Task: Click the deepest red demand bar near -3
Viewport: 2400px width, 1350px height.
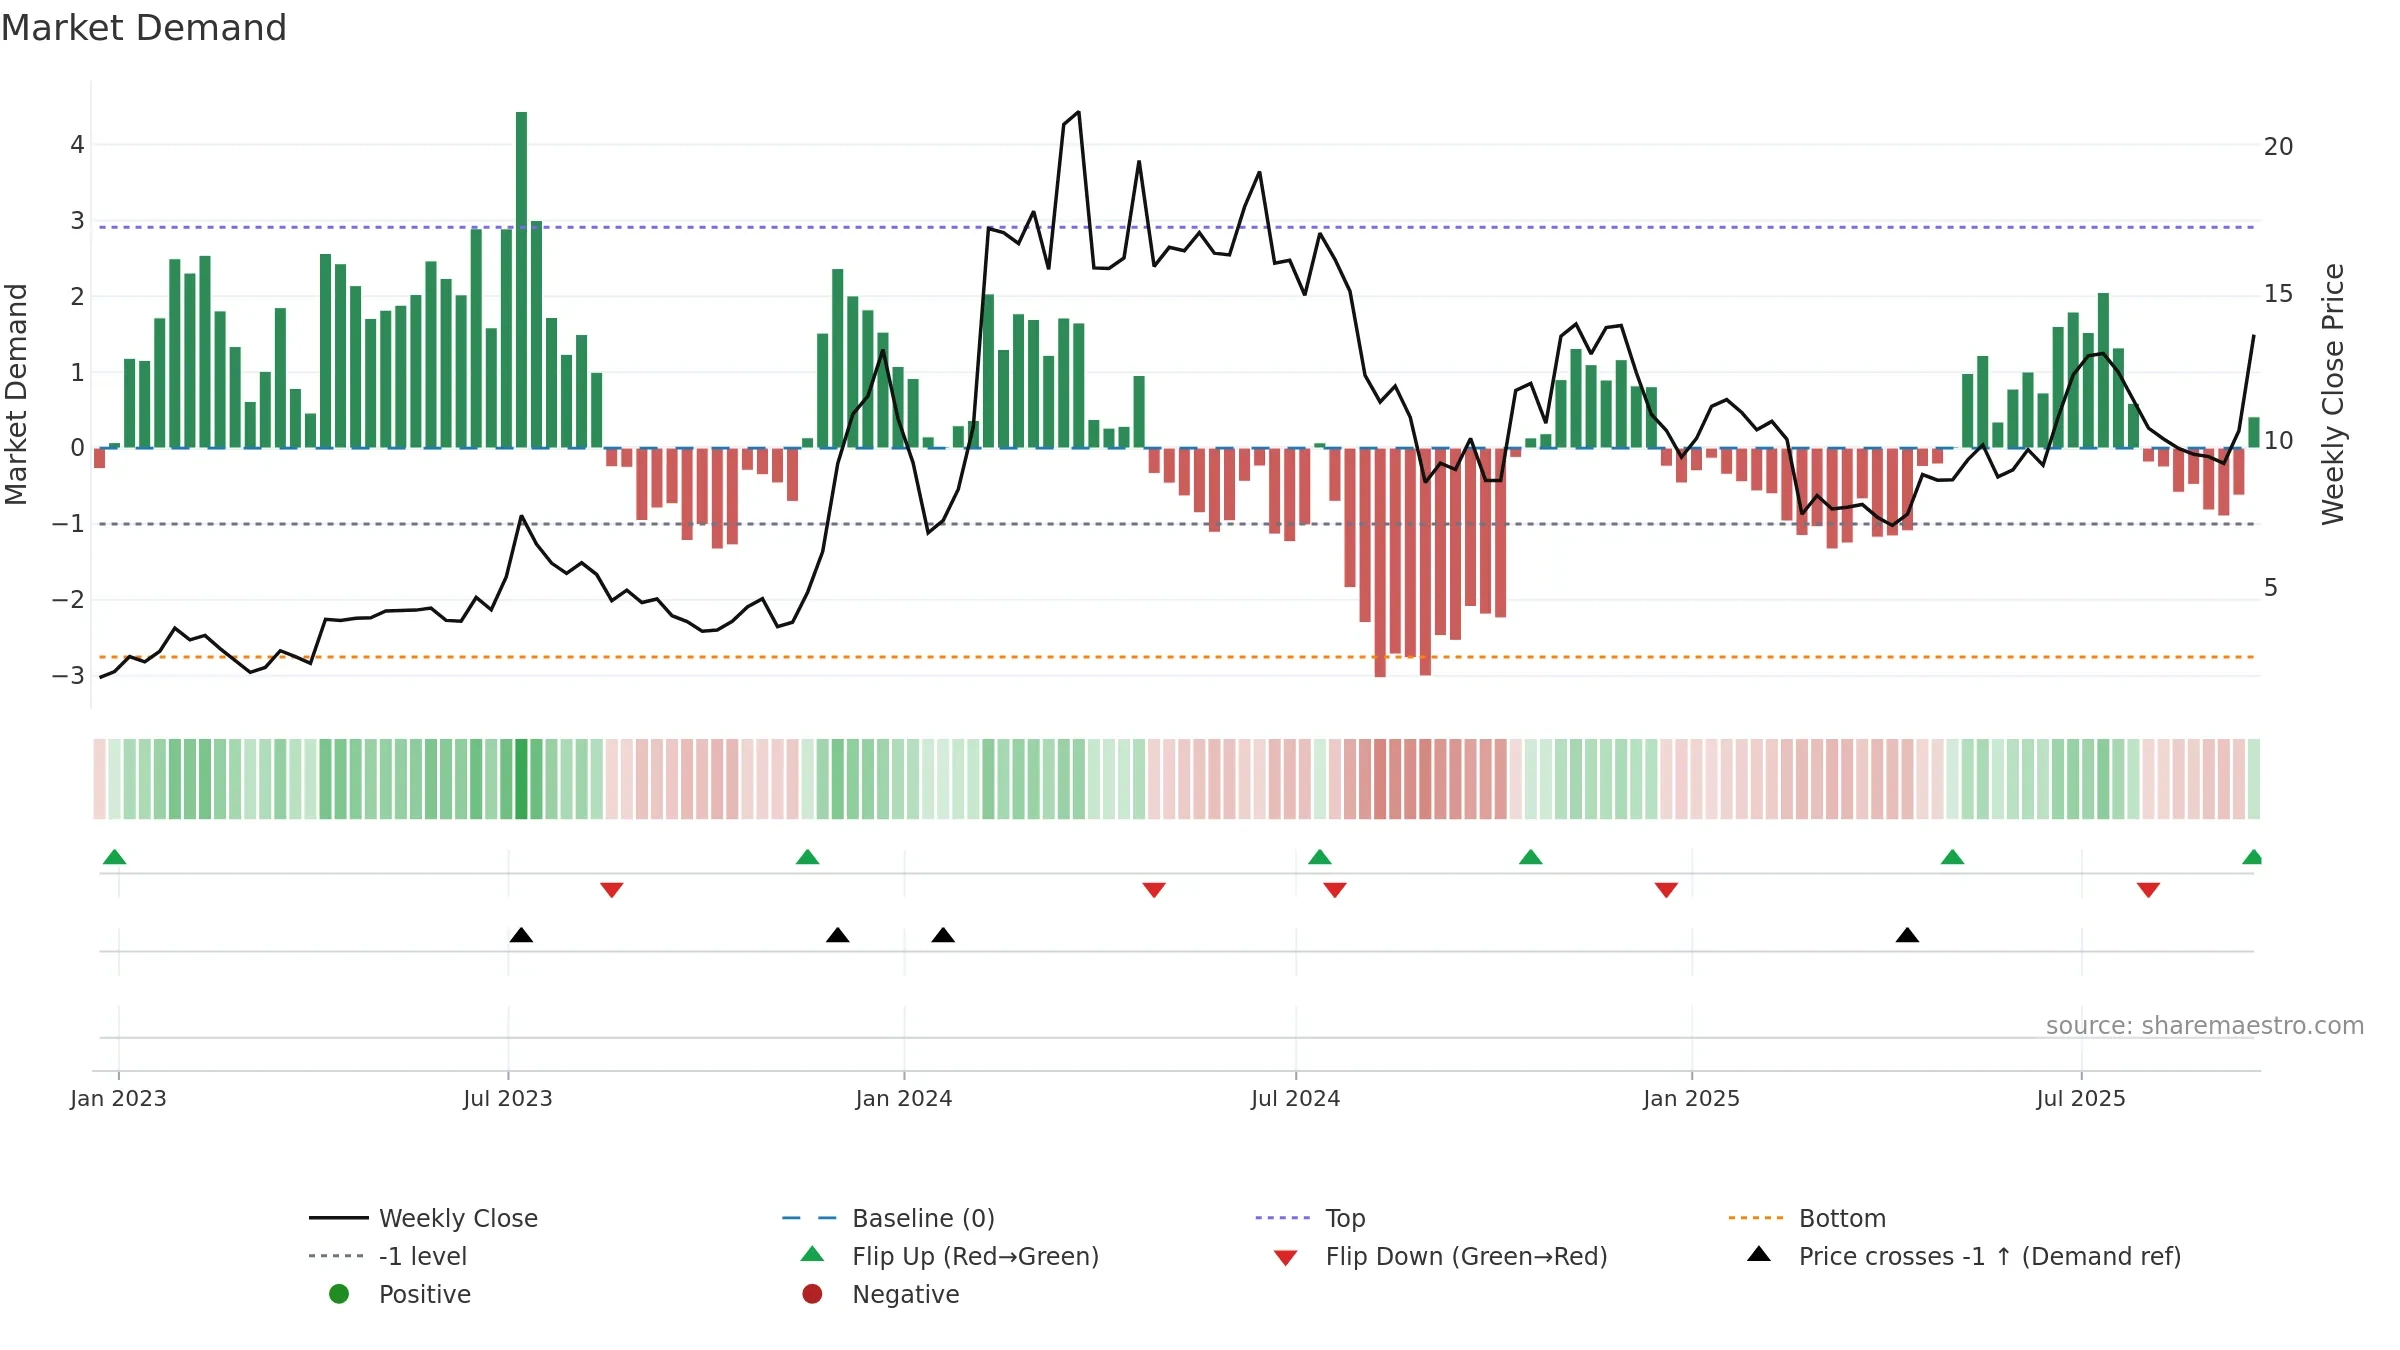Action: point(1380,562)
